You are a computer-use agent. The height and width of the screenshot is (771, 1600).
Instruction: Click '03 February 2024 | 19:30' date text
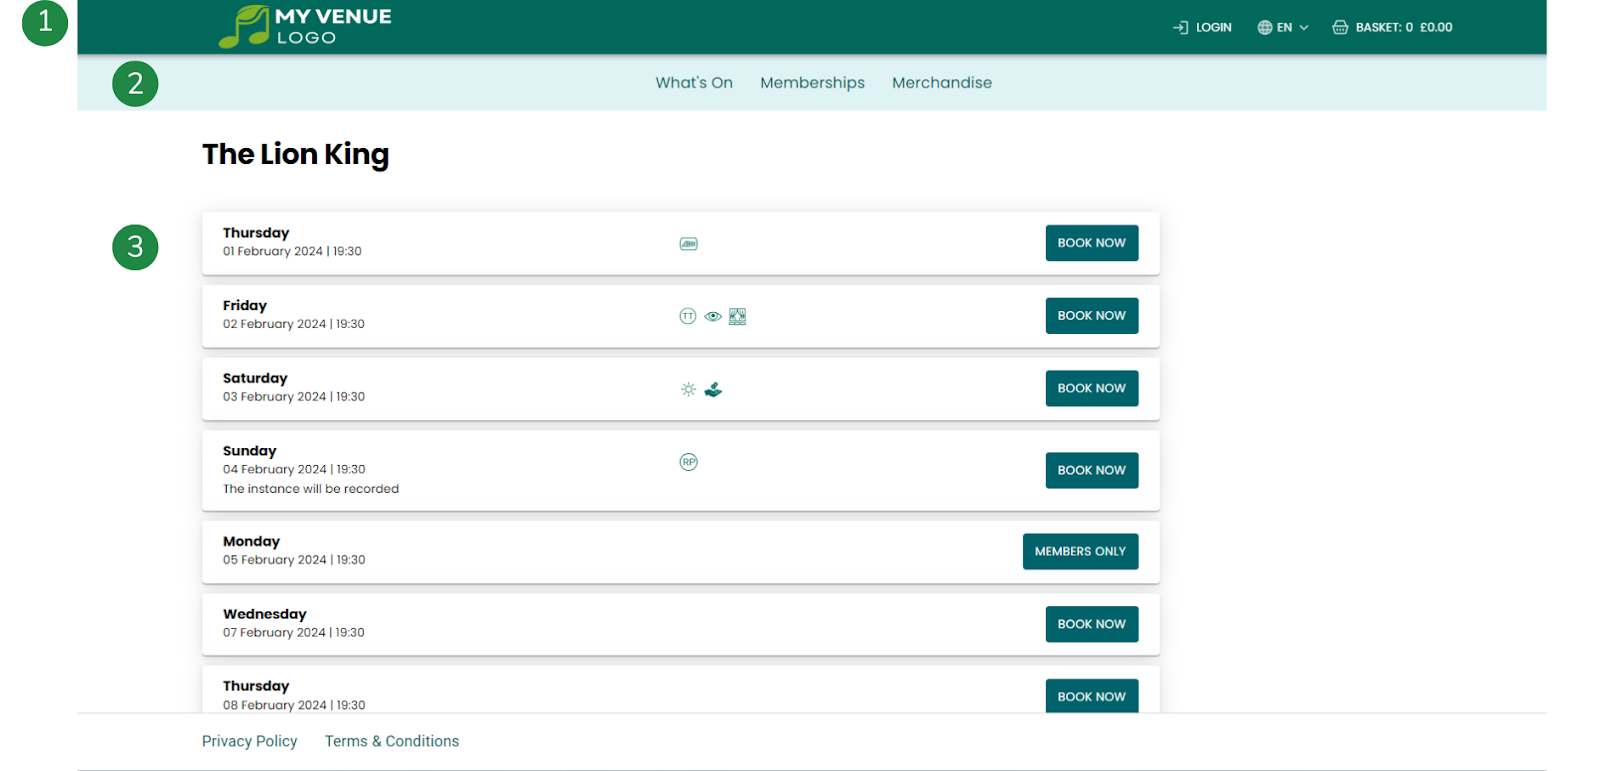pyautogui.click(x=294, y=397)
